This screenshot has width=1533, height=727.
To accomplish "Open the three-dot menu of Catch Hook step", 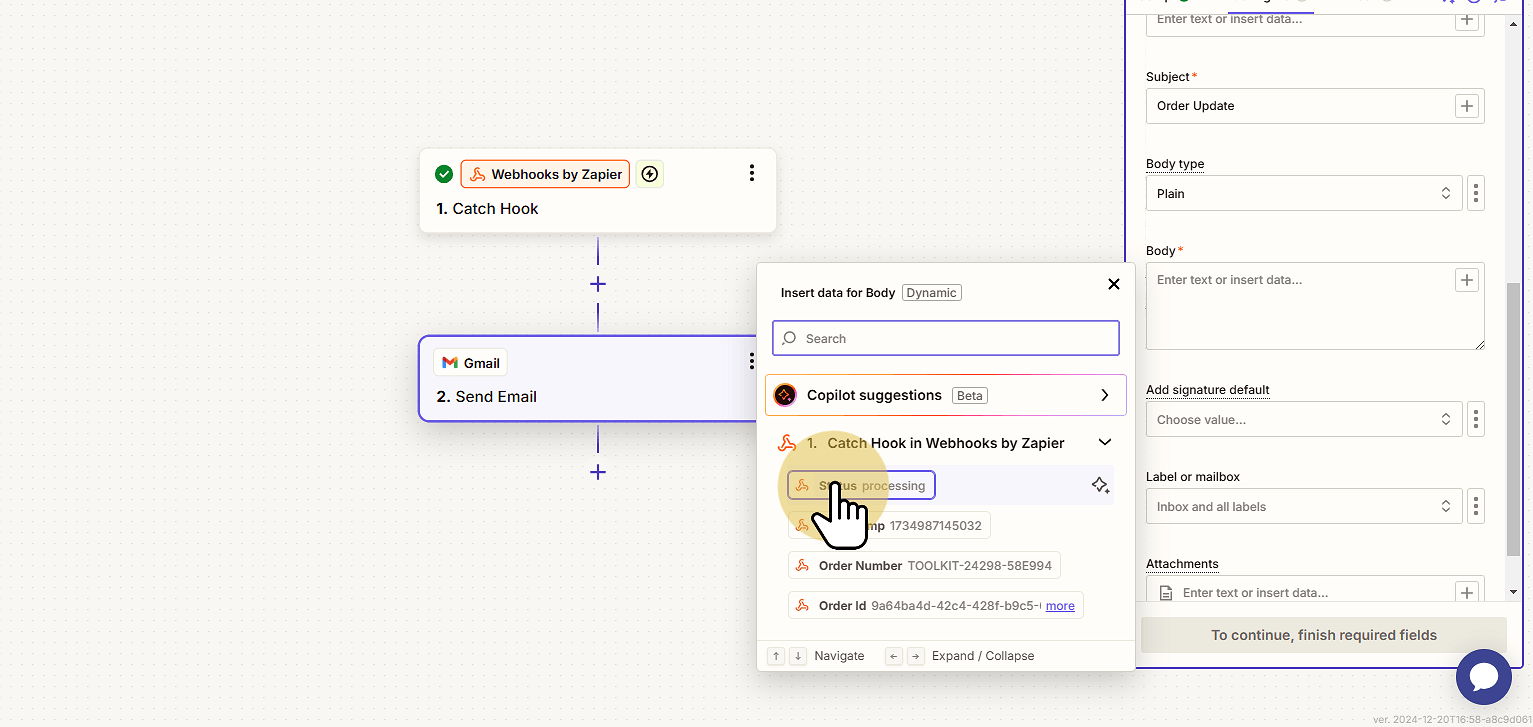I will pyautogui.click(x=752, y=174).
